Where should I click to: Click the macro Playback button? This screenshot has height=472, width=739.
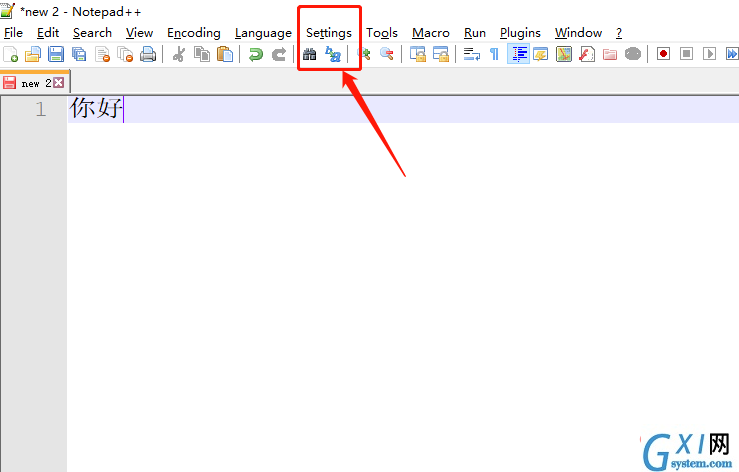(x=709, y=54)
